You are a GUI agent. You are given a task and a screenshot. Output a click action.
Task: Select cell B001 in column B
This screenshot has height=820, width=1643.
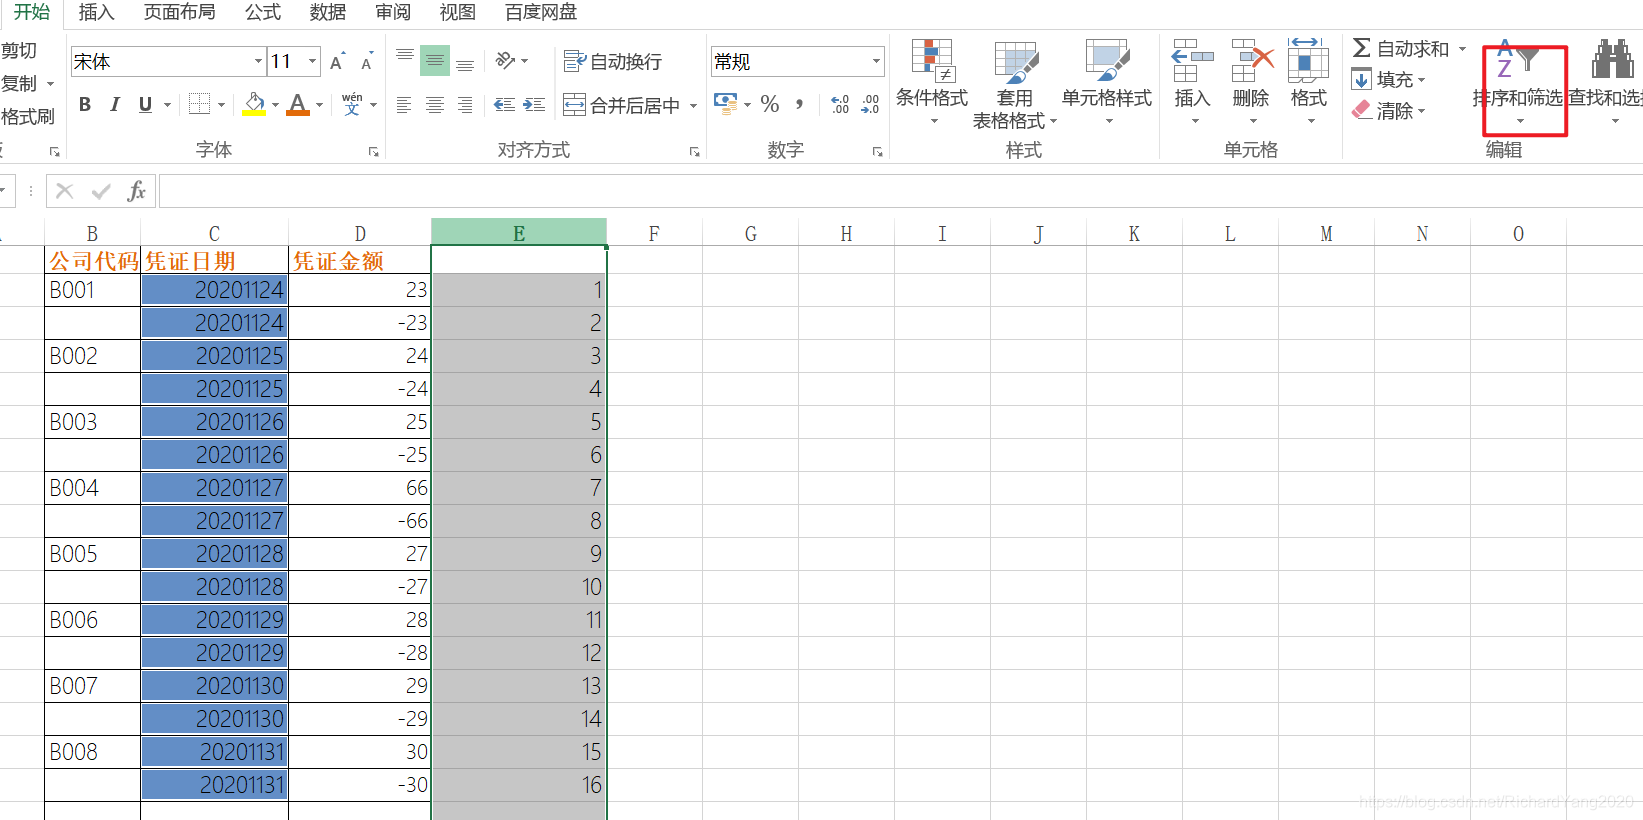click(93, 290)
